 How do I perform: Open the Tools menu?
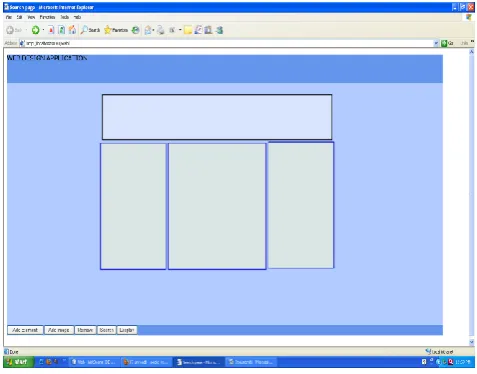point(65,17)
